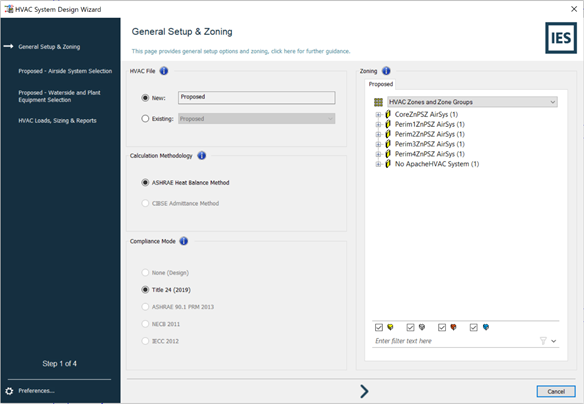Viewport: 584px width, 404px height.
Task: Click the HVAC File info icon
Action: pyautogui.click(x=164, y=71)
